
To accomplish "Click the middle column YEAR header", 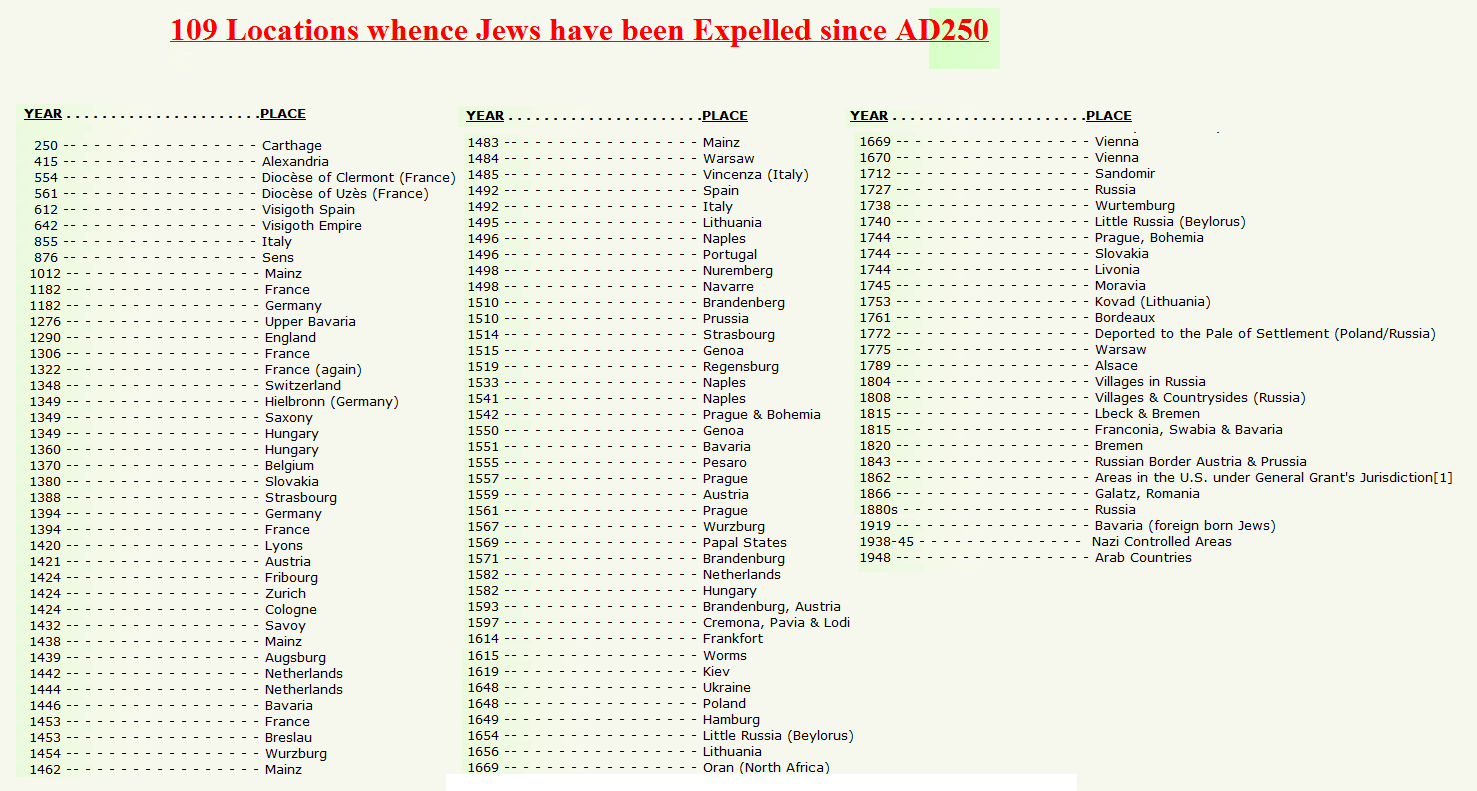I will click(485, 116).
